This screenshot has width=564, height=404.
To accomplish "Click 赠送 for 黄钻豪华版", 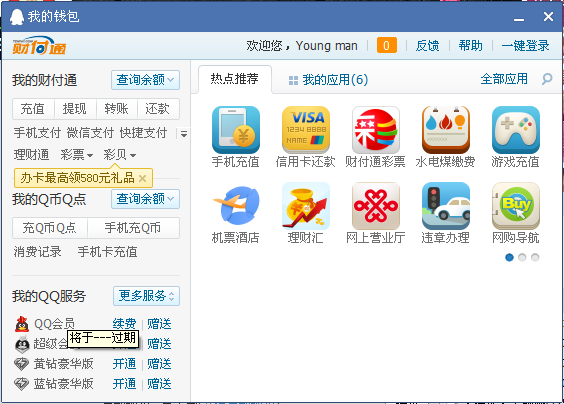I will click(x=159, y=364).
